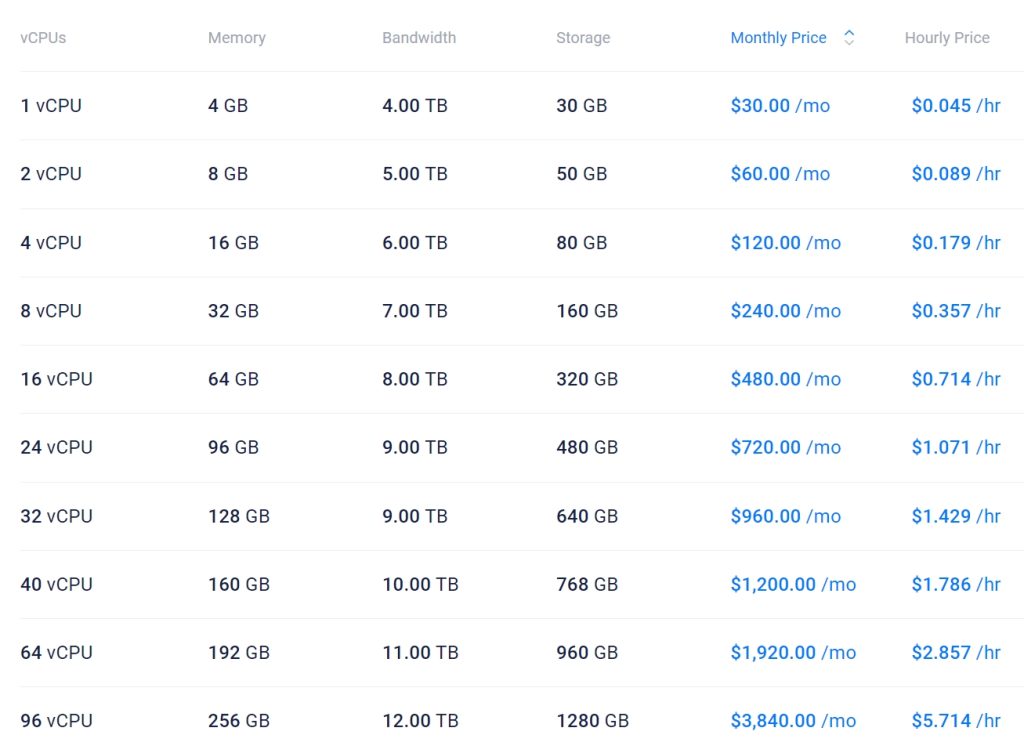Image resolution: width=1024 pixels, height=753 pixels.
Task: Click the $720.00 /mo price
Action: click(x=785, y=448)
